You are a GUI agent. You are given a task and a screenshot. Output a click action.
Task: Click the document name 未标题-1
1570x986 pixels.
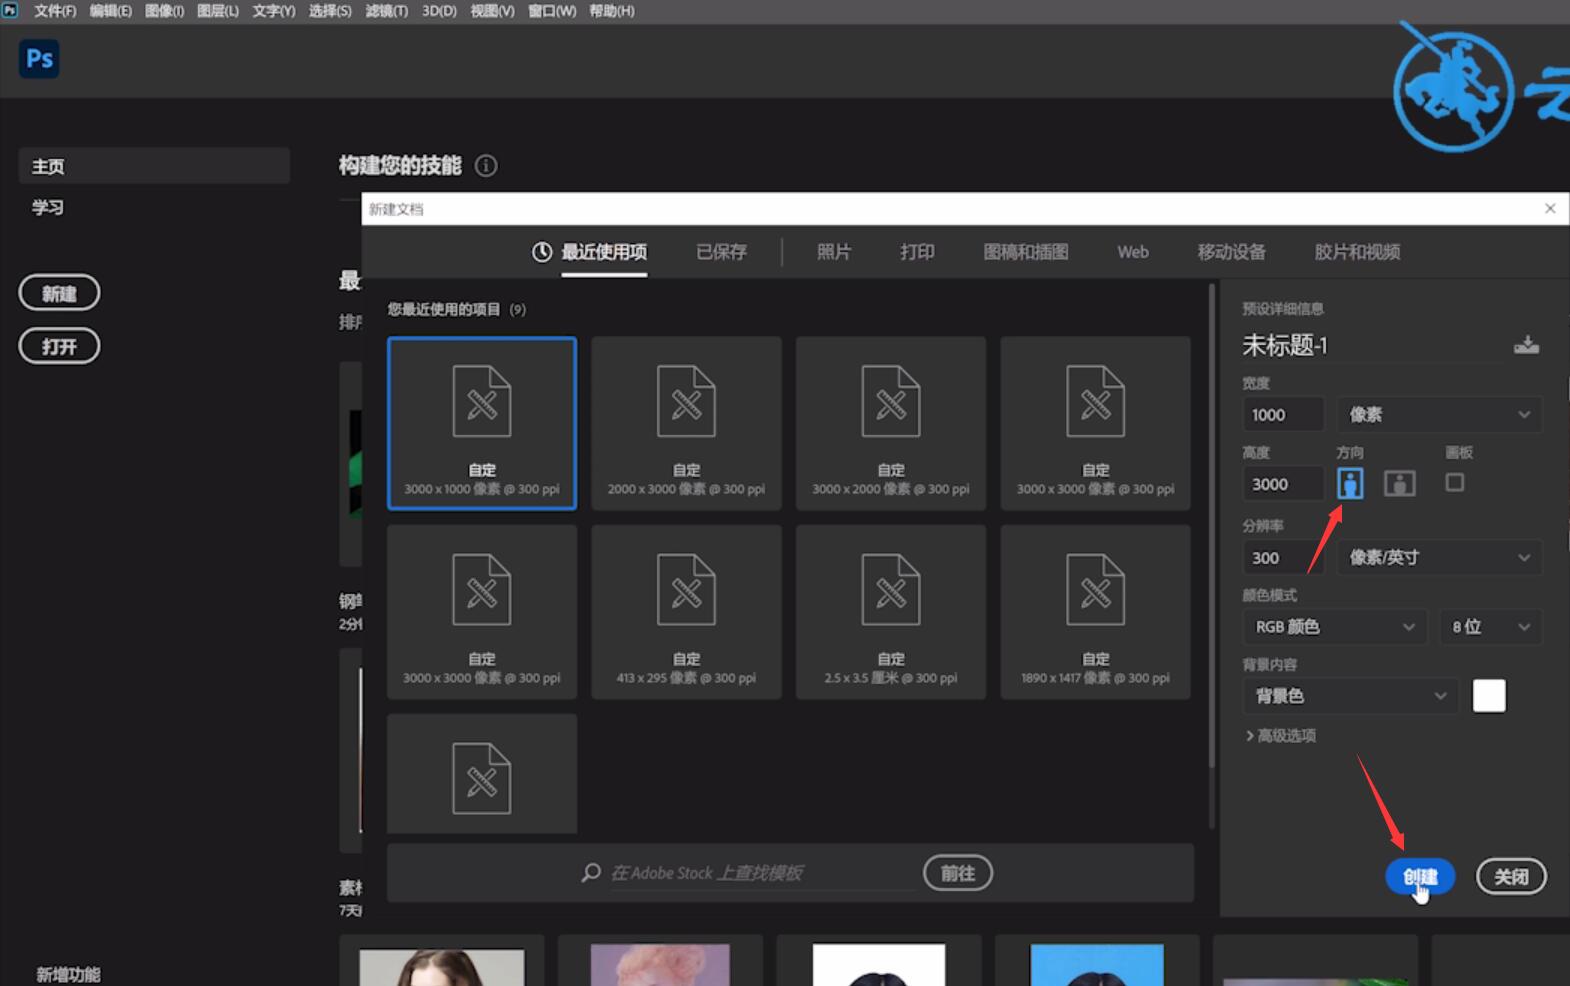click(1284, 346)
